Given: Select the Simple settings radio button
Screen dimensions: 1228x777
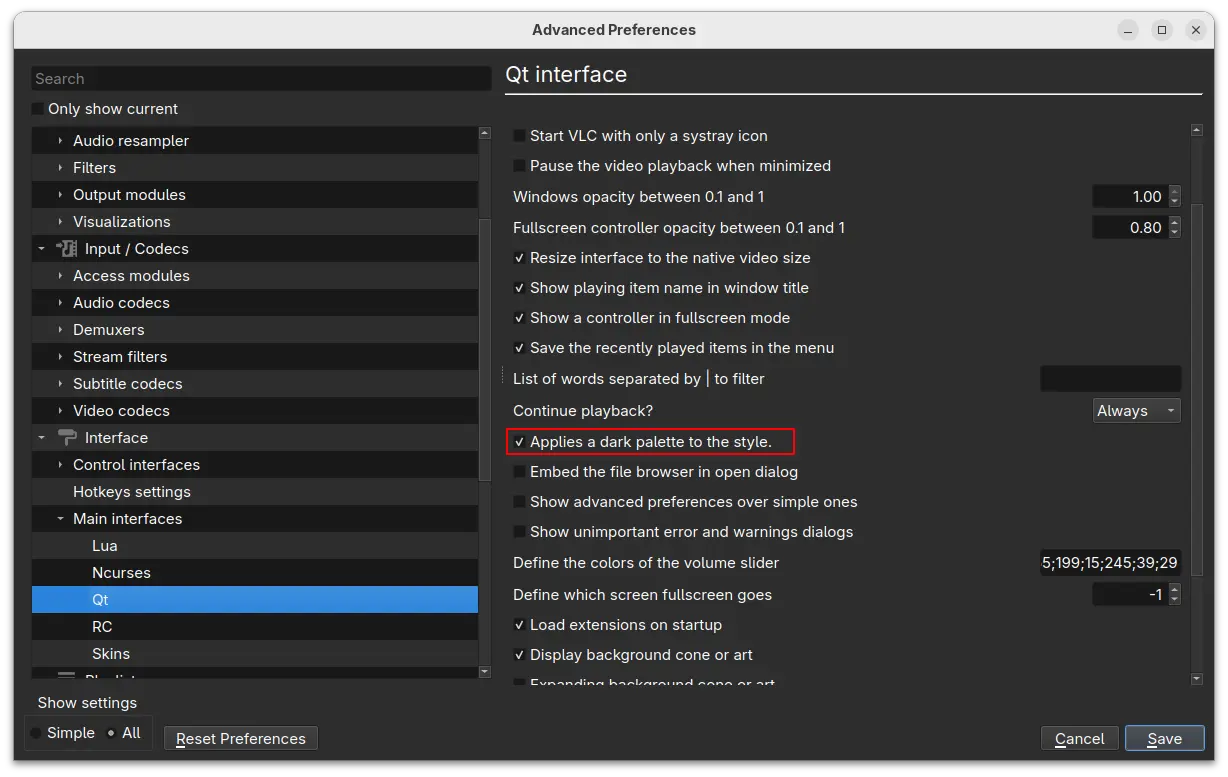Looking at the screenshot, I should [x=36, y=733].
